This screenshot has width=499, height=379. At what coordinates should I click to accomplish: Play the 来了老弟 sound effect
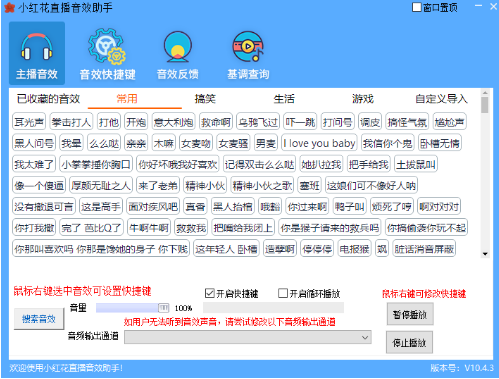pos(158,185)
